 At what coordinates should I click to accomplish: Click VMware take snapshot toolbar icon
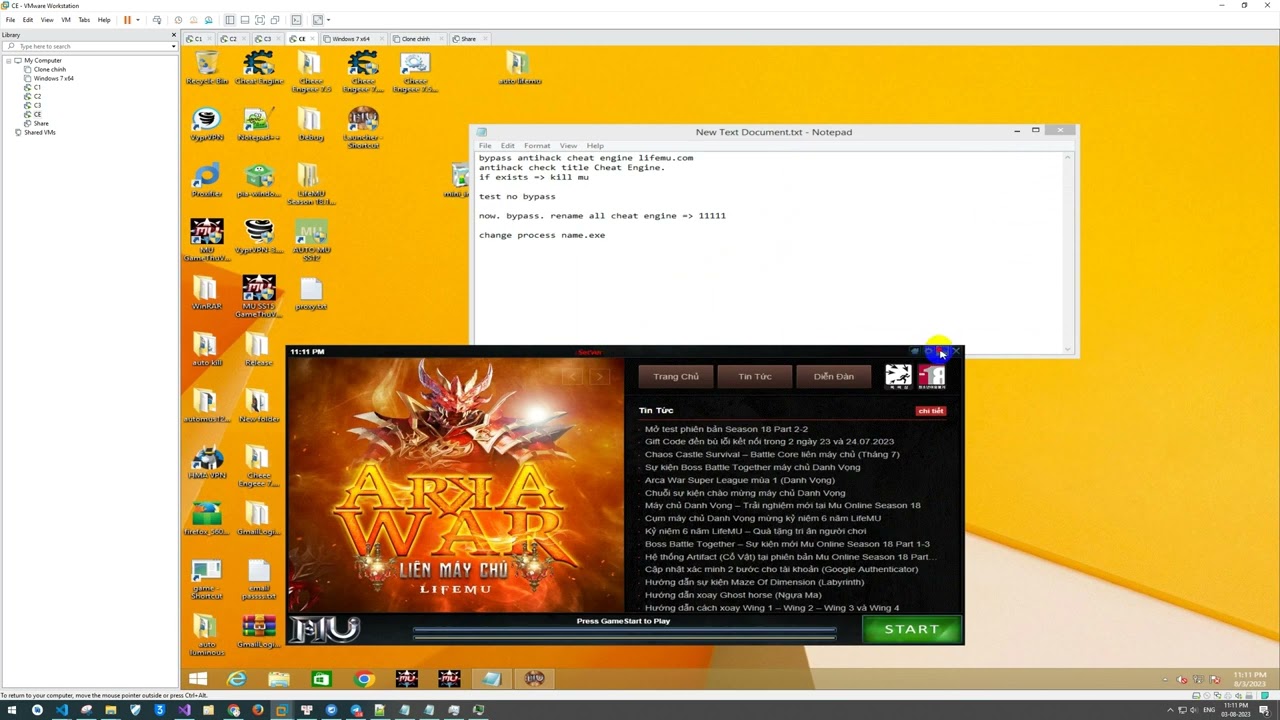click(179, 20)
